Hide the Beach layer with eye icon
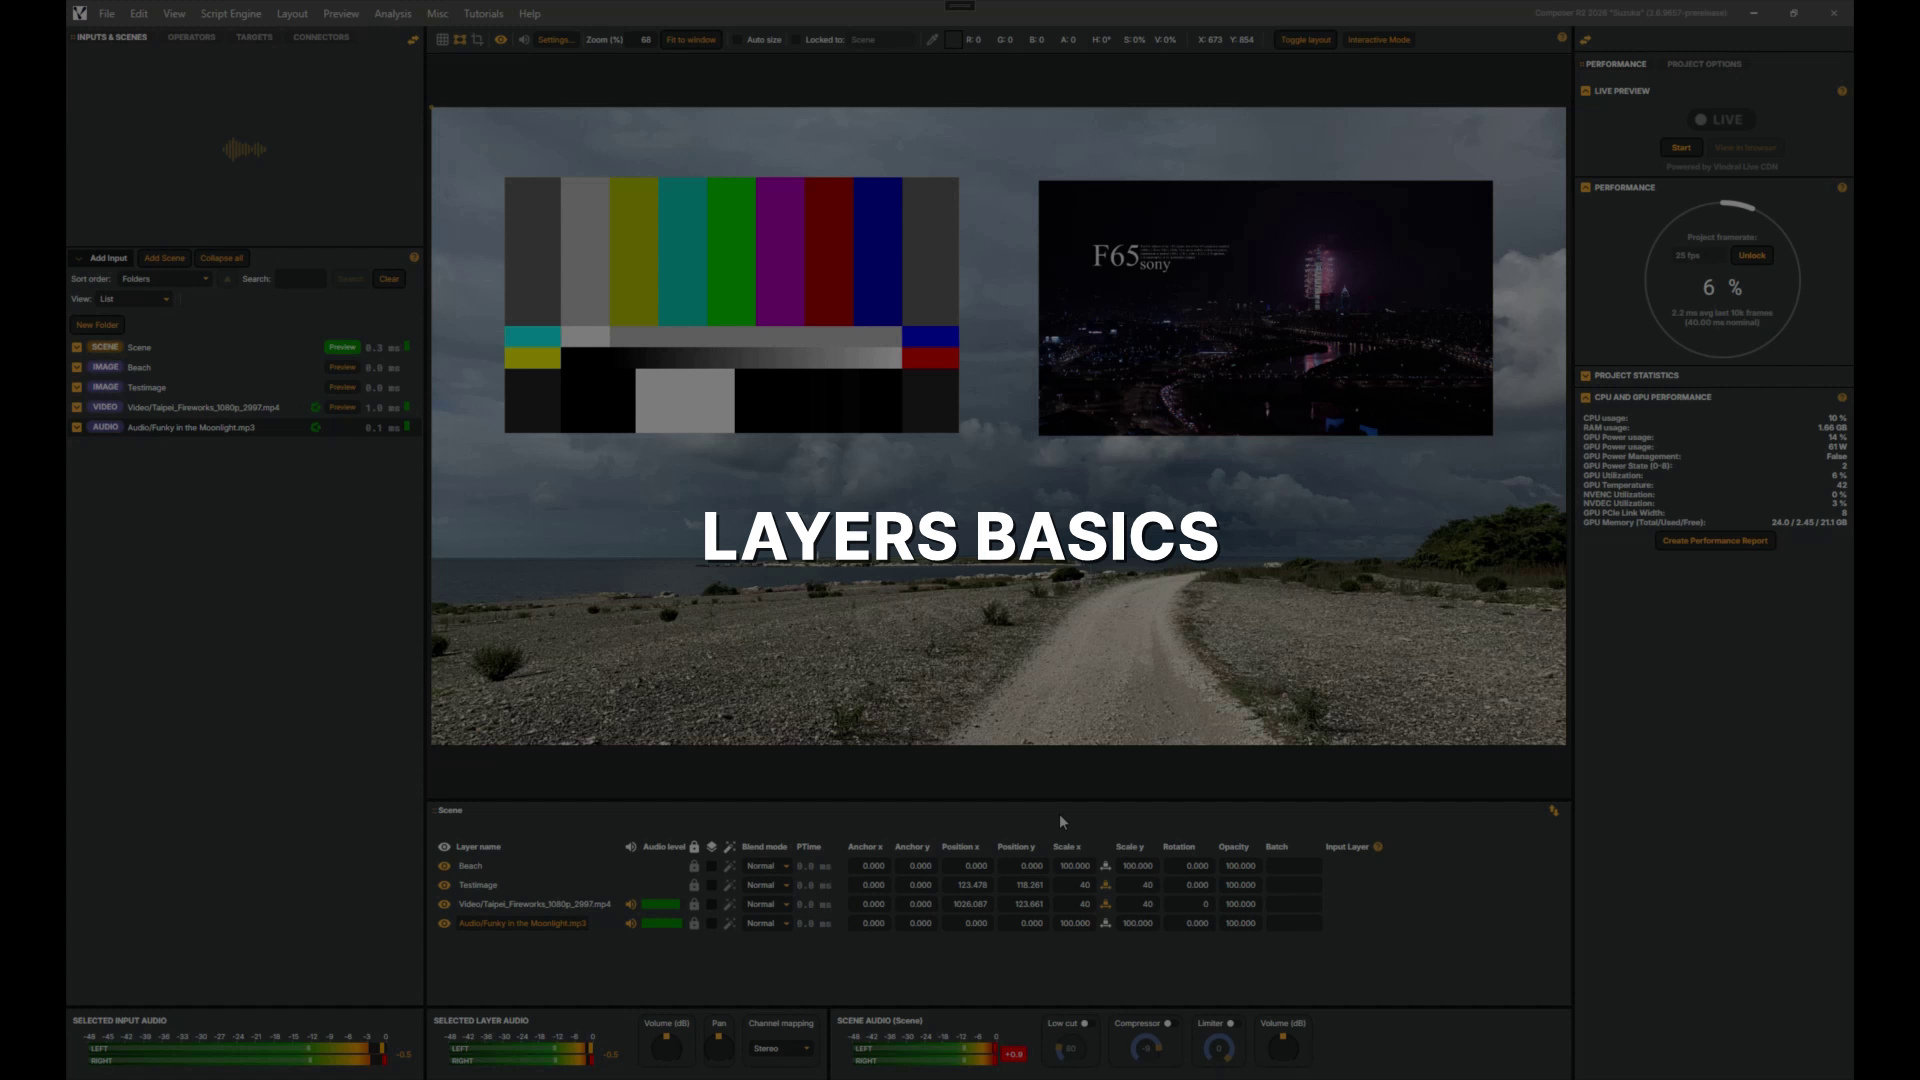 444,866
